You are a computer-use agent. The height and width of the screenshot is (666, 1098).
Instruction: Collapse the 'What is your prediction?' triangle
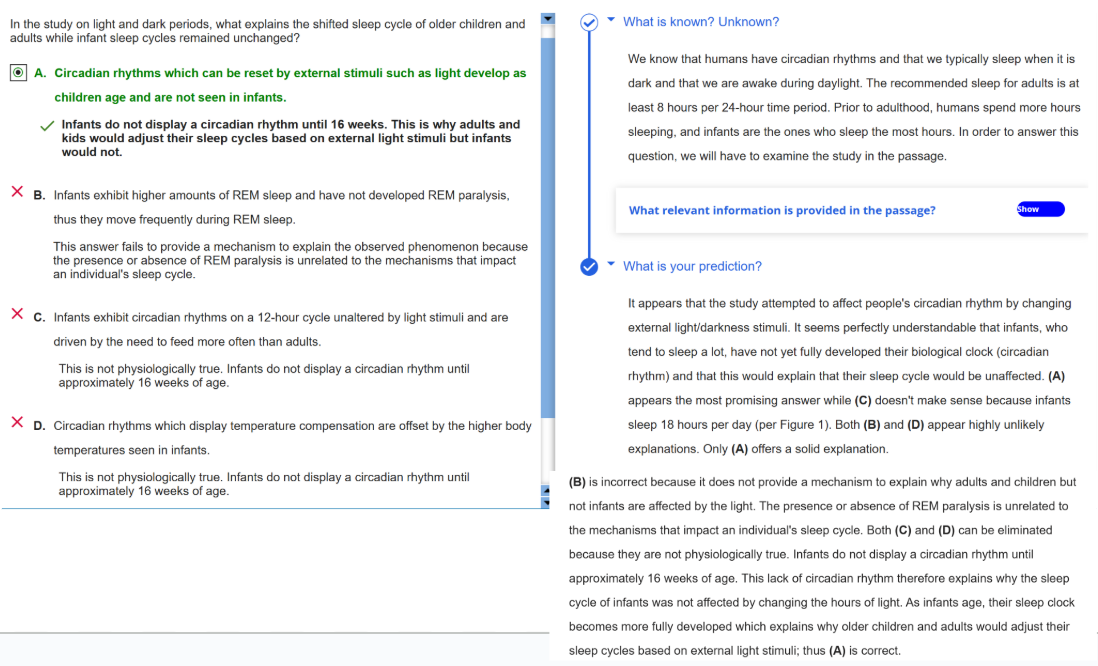click(611, 266)
